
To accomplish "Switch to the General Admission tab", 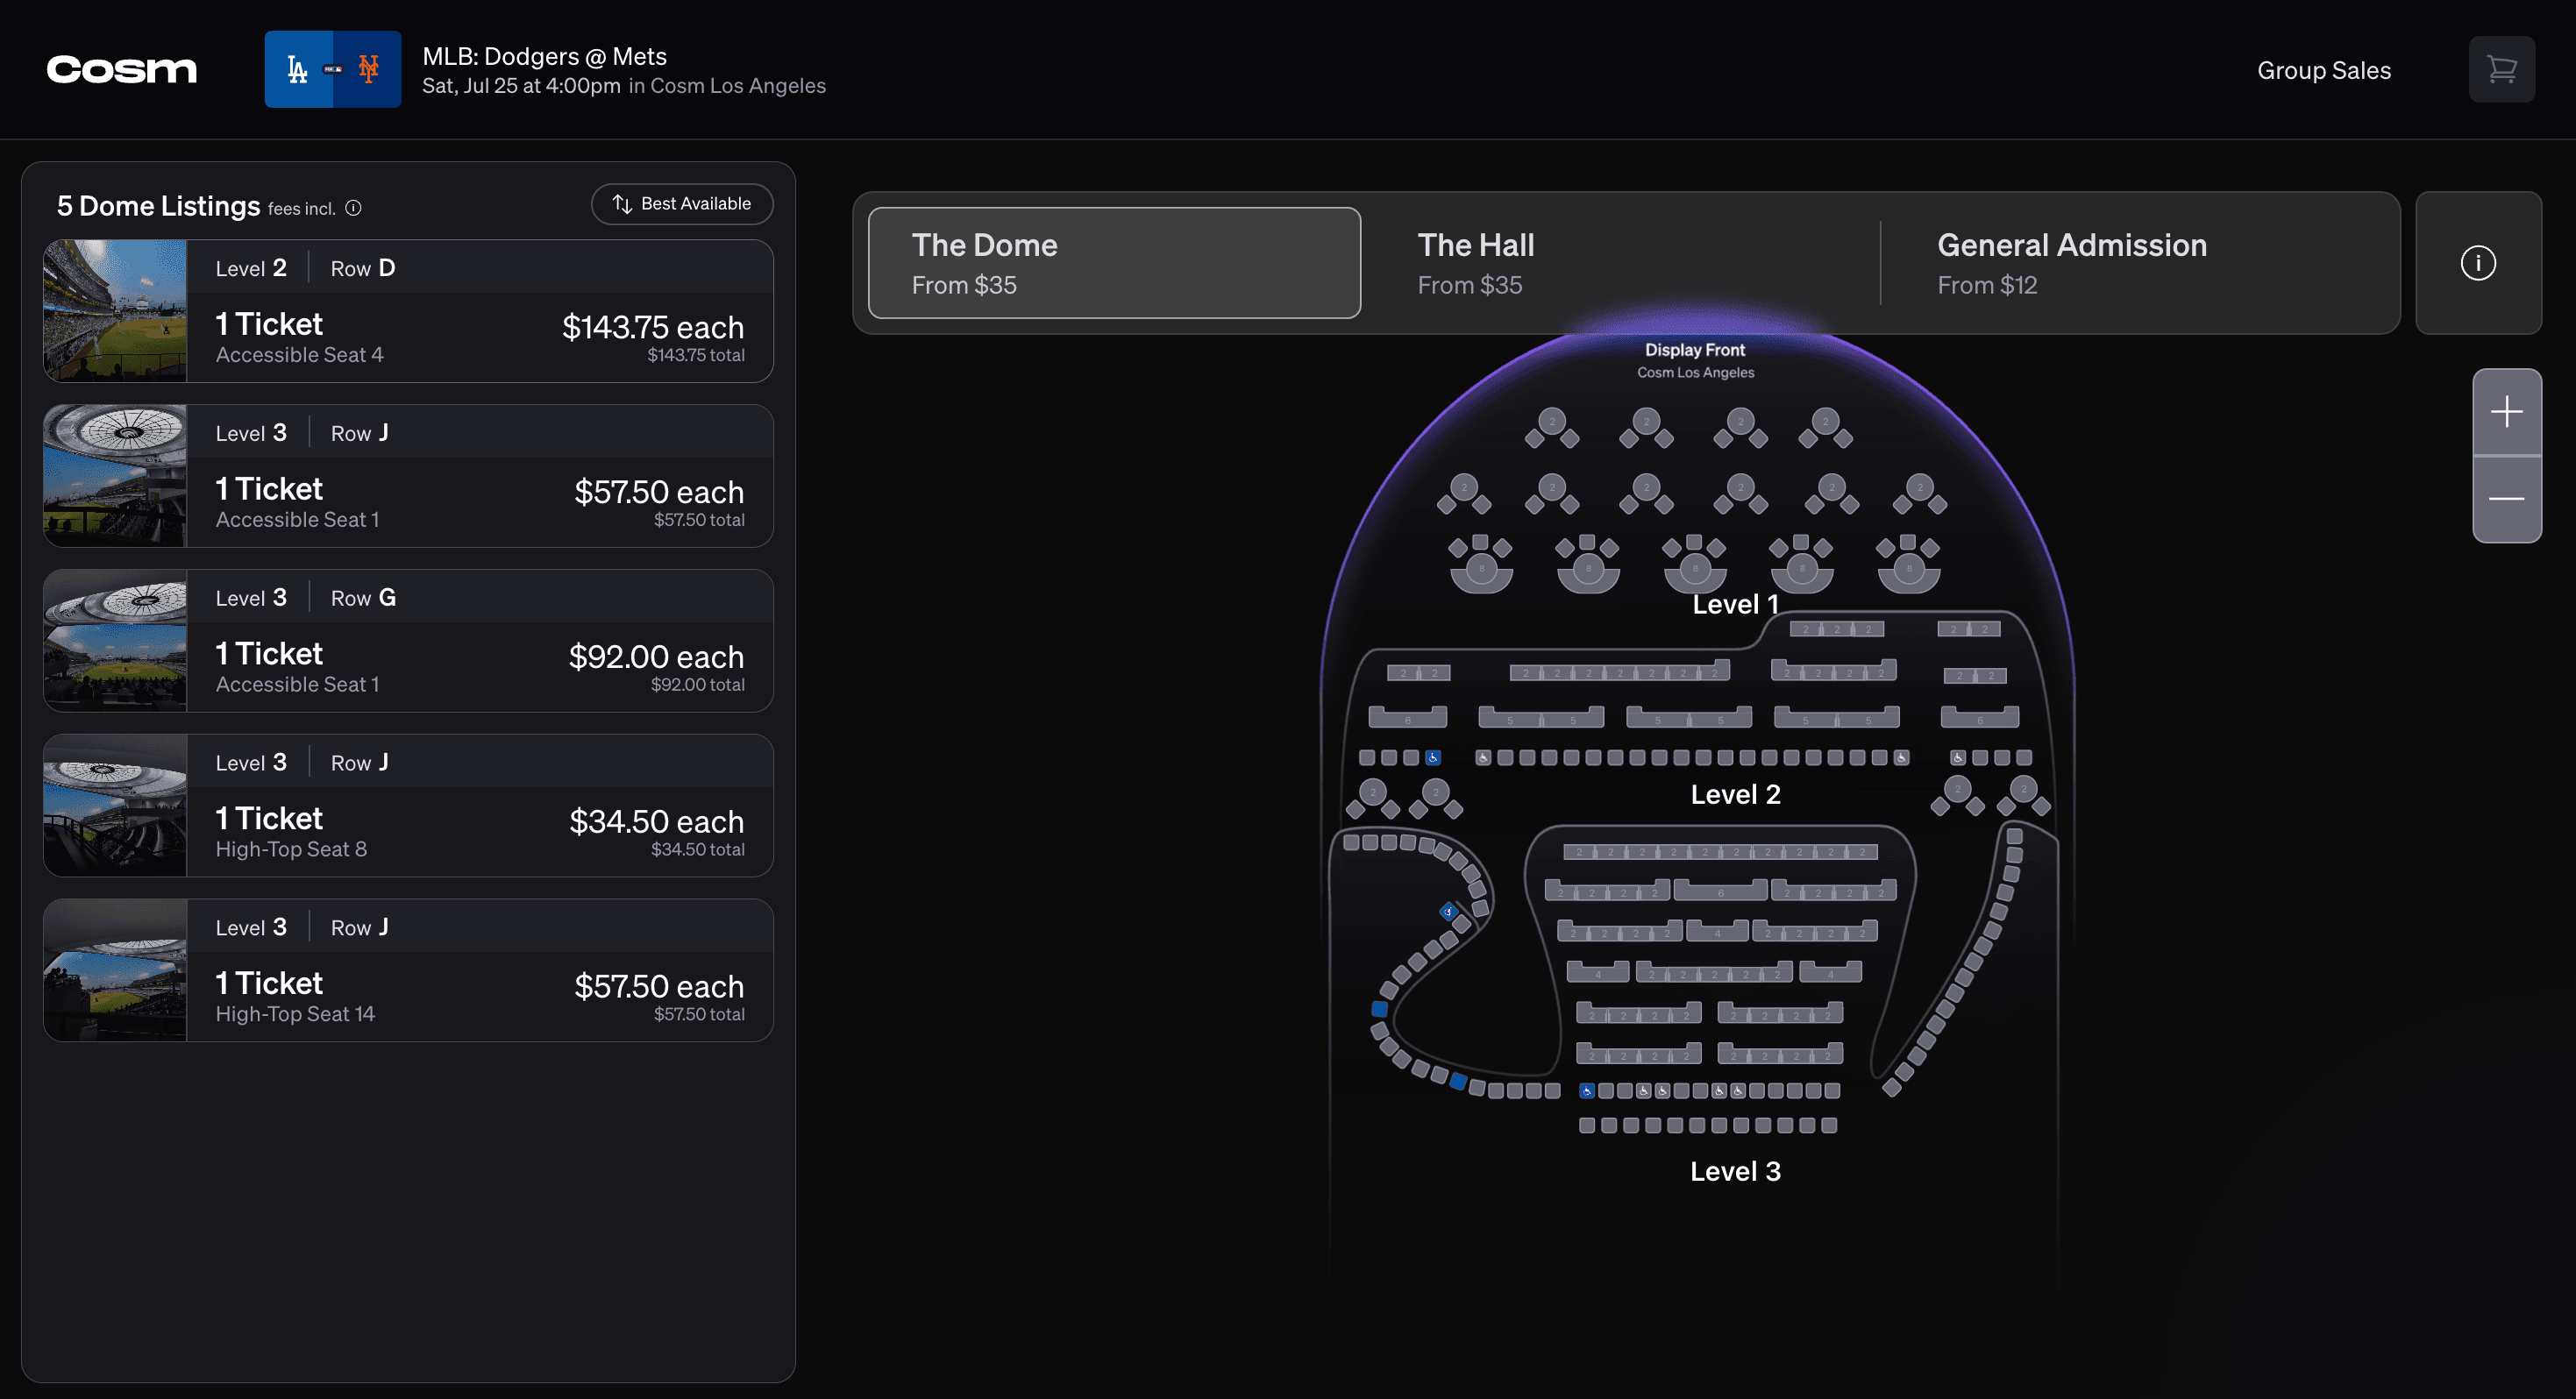I will [2140, 263].
